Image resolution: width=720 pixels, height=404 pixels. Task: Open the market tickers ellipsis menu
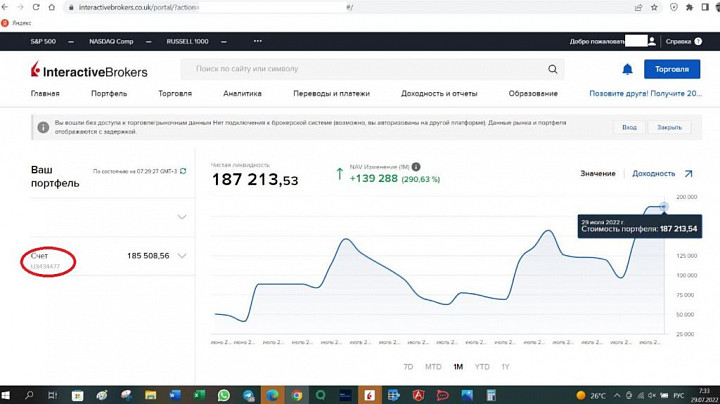point(258,41)
